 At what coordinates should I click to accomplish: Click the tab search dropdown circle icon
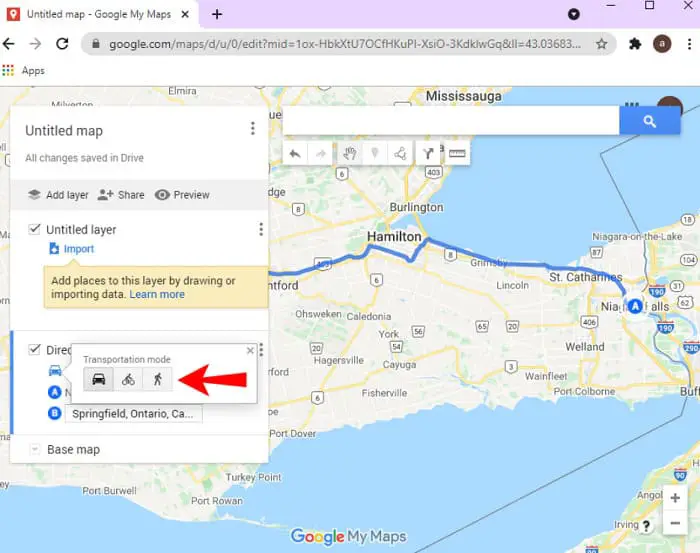pyautogui.click(x=574, y=14)
